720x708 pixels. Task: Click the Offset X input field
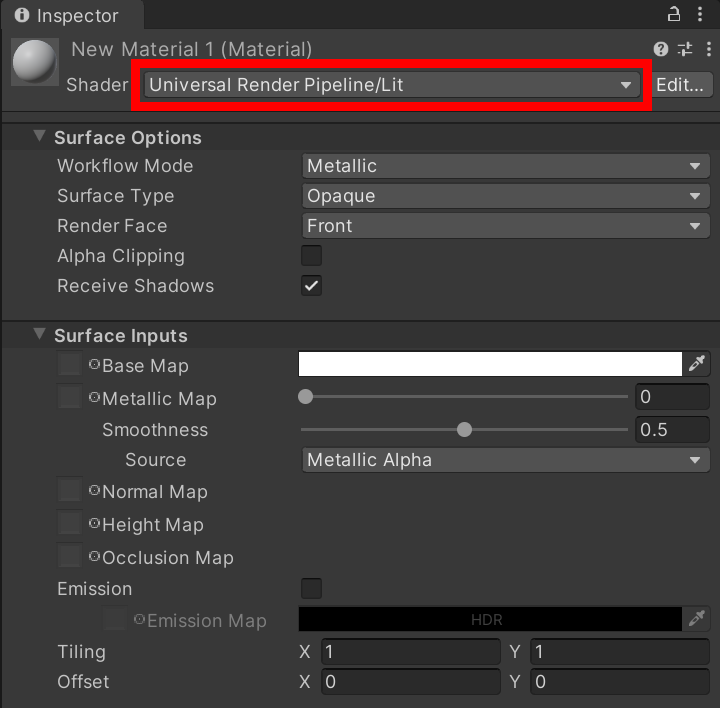click(411, 681)
